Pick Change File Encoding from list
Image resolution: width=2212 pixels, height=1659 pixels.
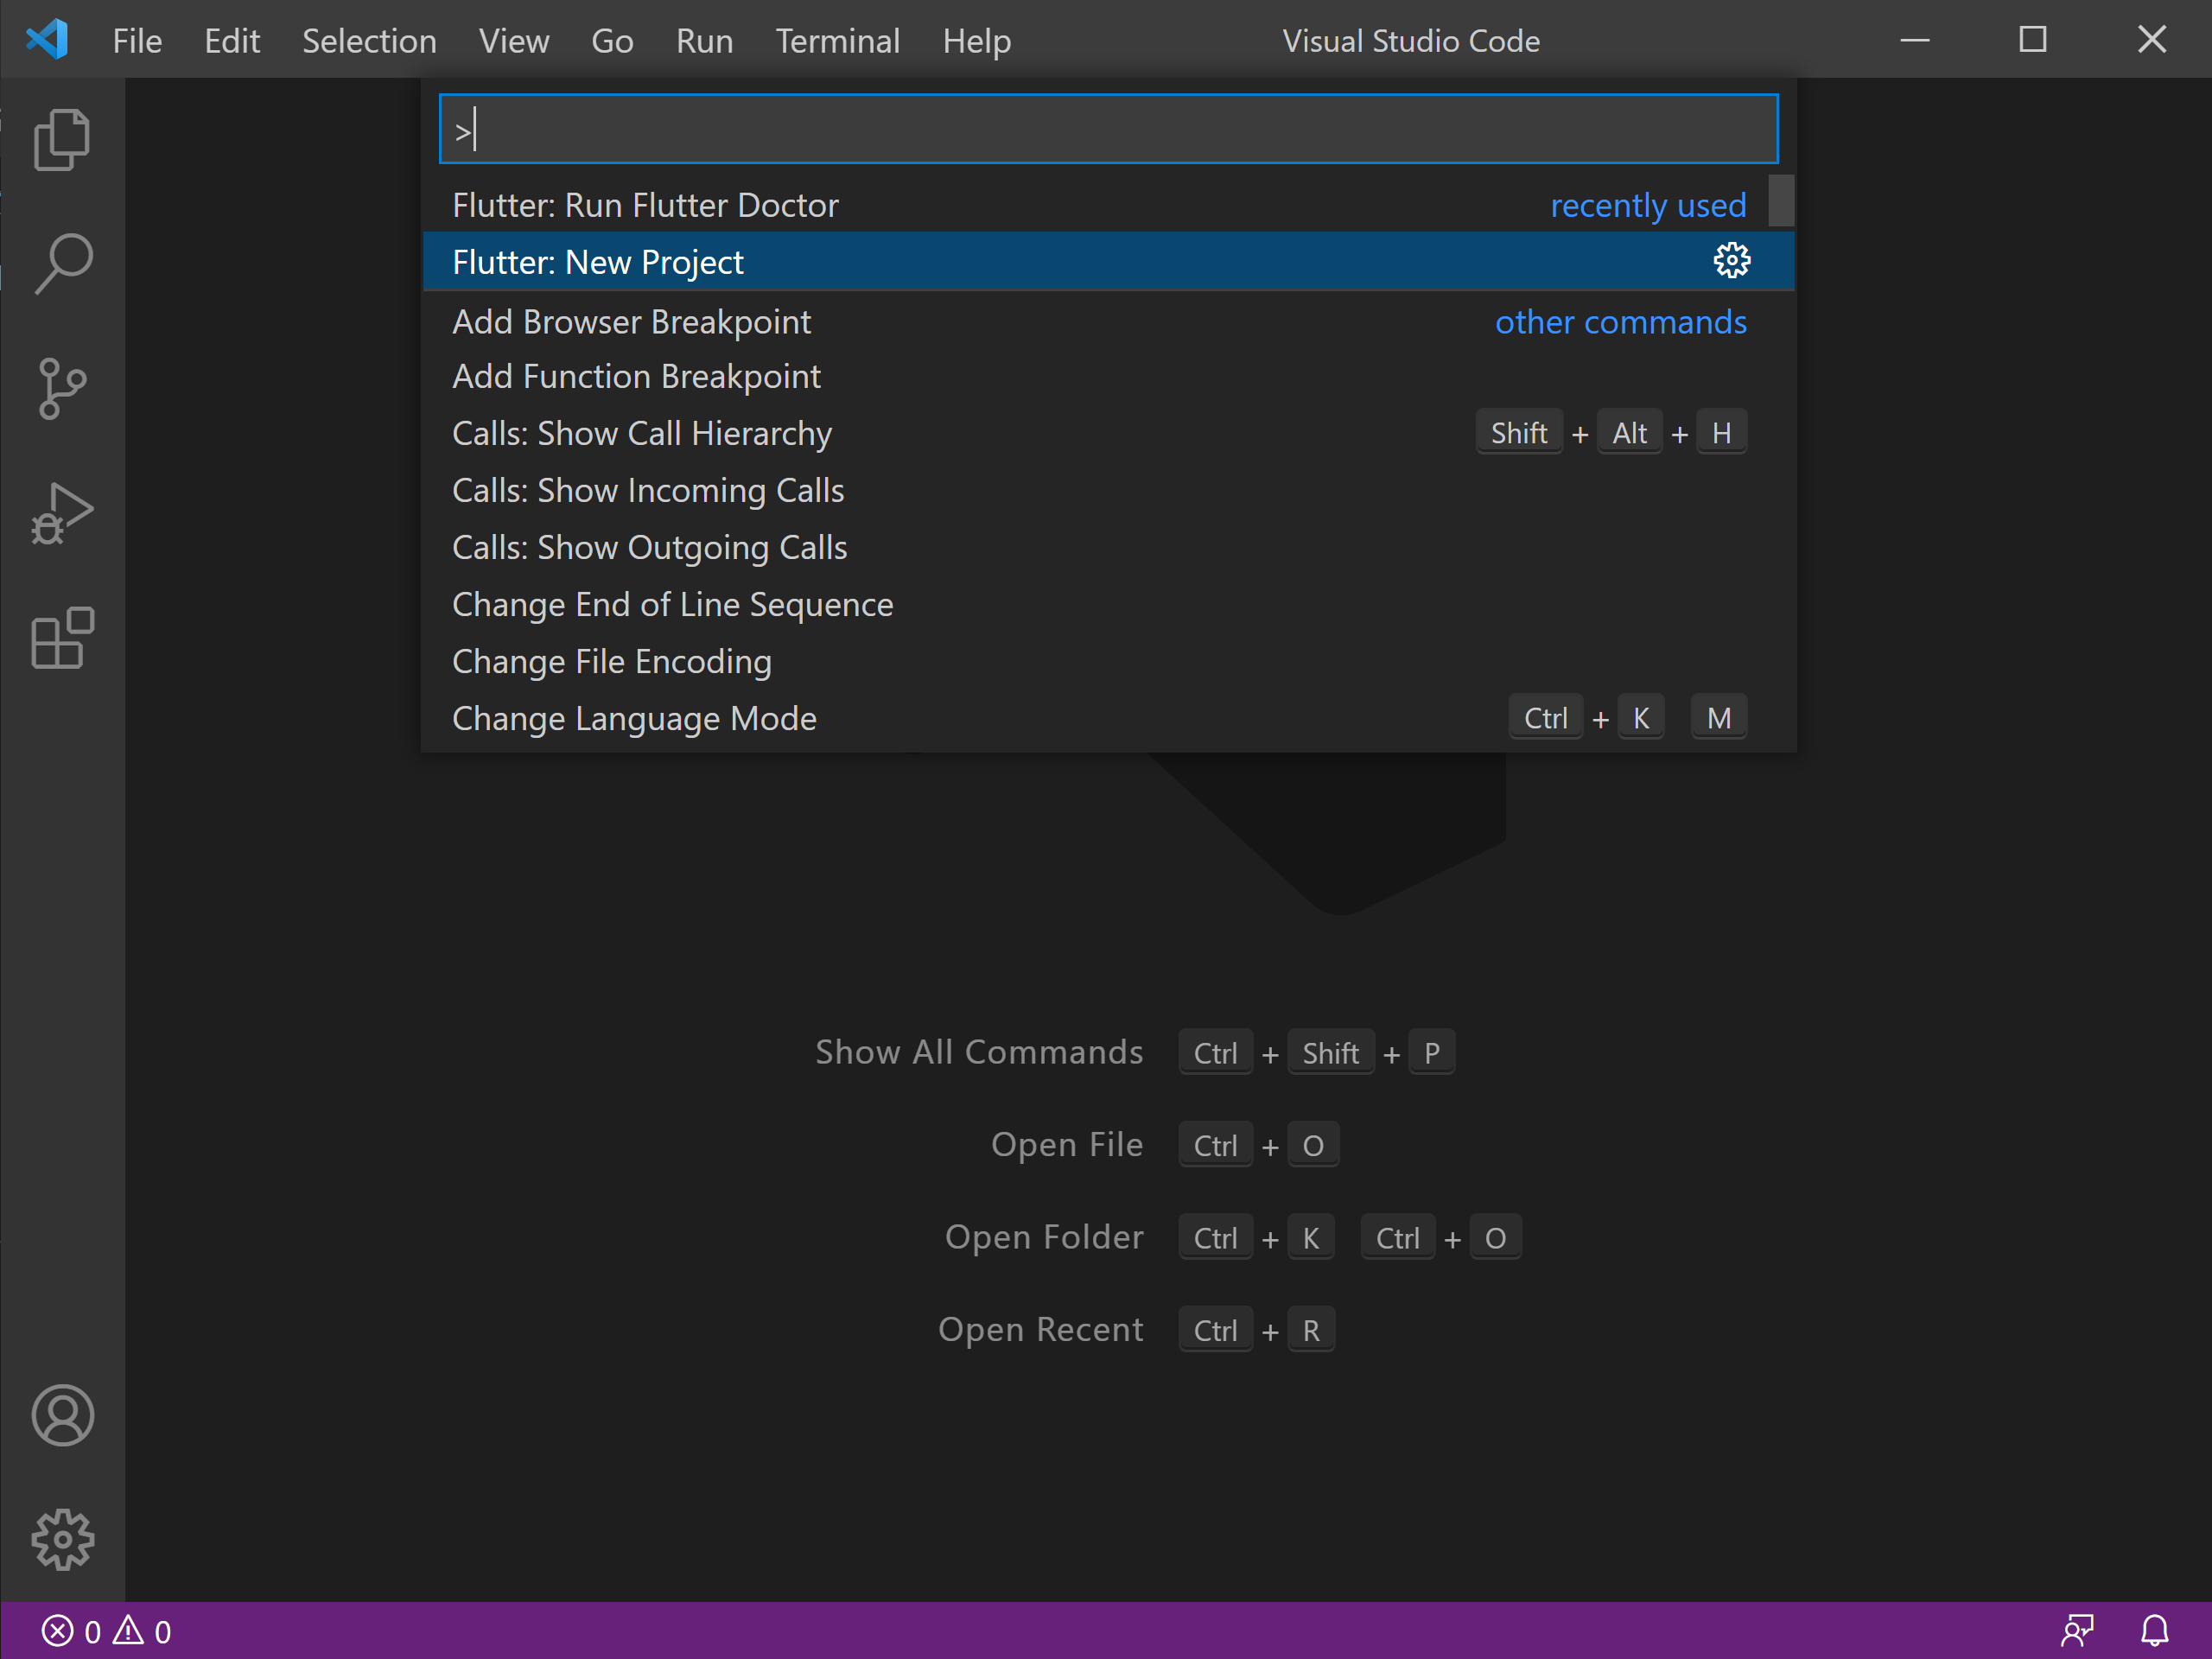[x=611, y=661]
